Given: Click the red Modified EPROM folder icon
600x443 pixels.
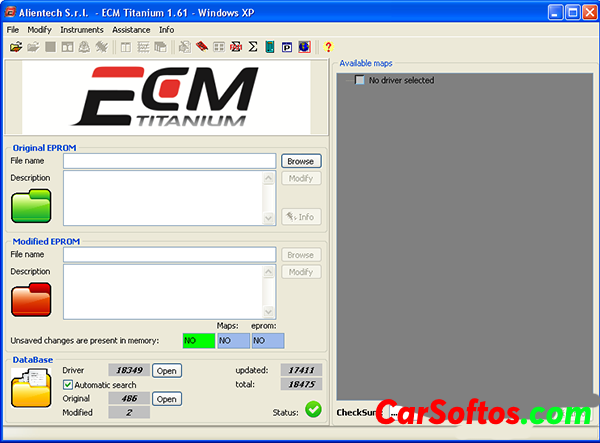Looking at the screenshot, I should (x=31, y=300).
